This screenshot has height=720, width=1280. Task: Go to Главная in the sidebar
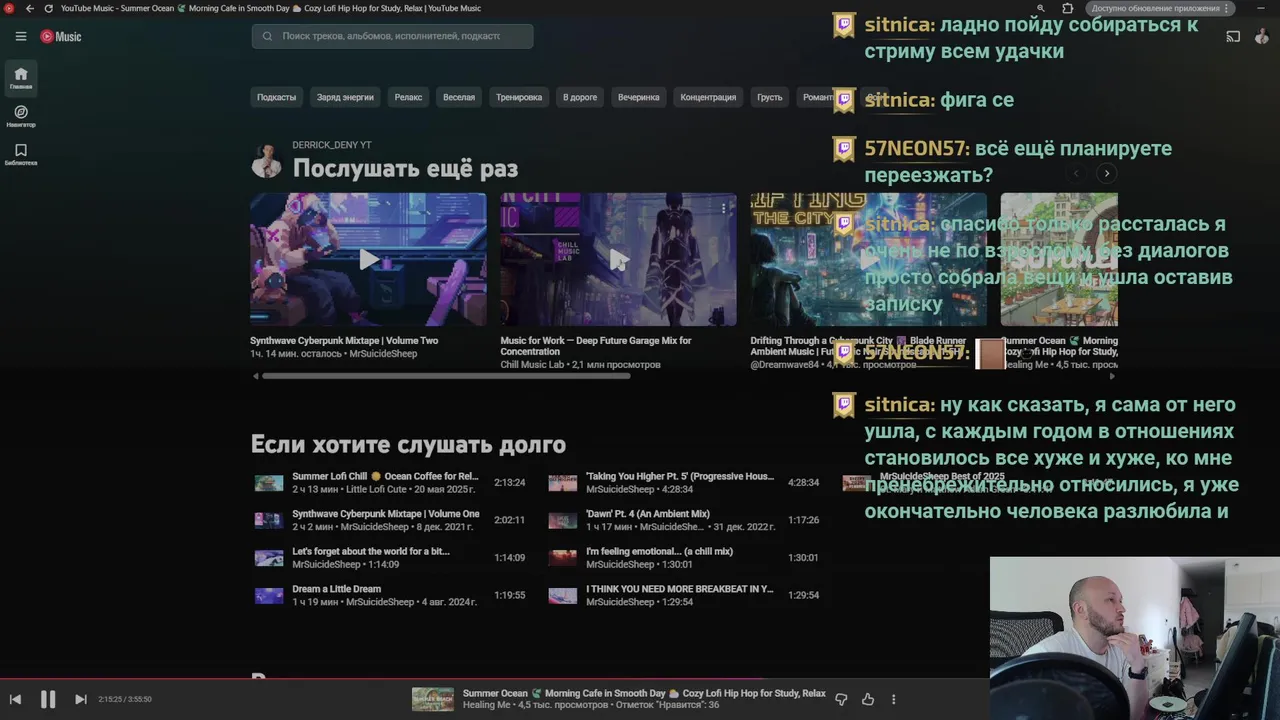(21, 78)
